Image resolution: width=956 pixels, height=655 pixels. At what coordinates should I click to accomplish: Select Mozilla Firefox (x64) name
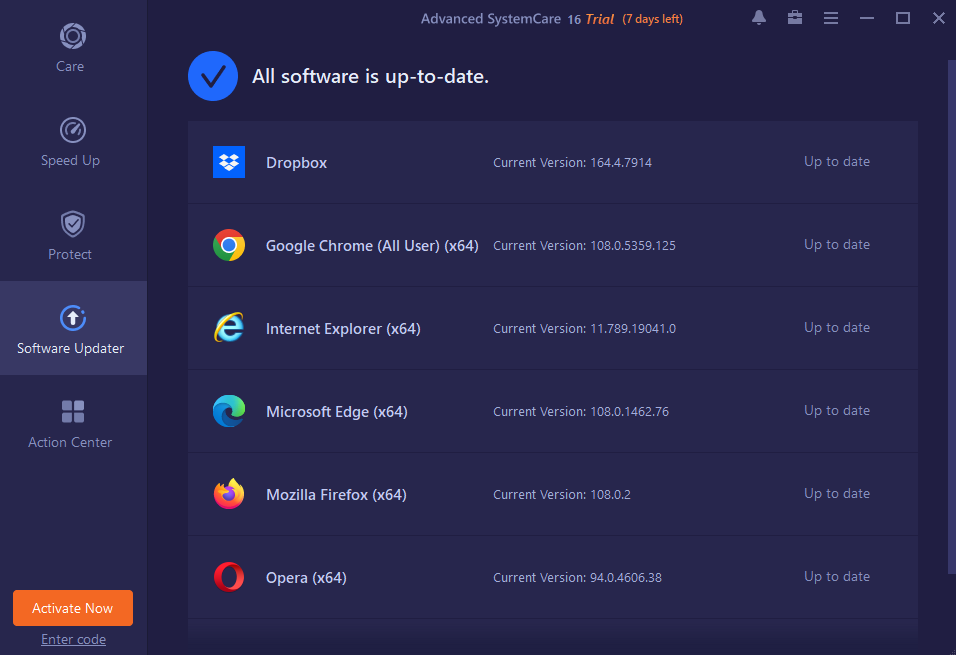[336, 495]
